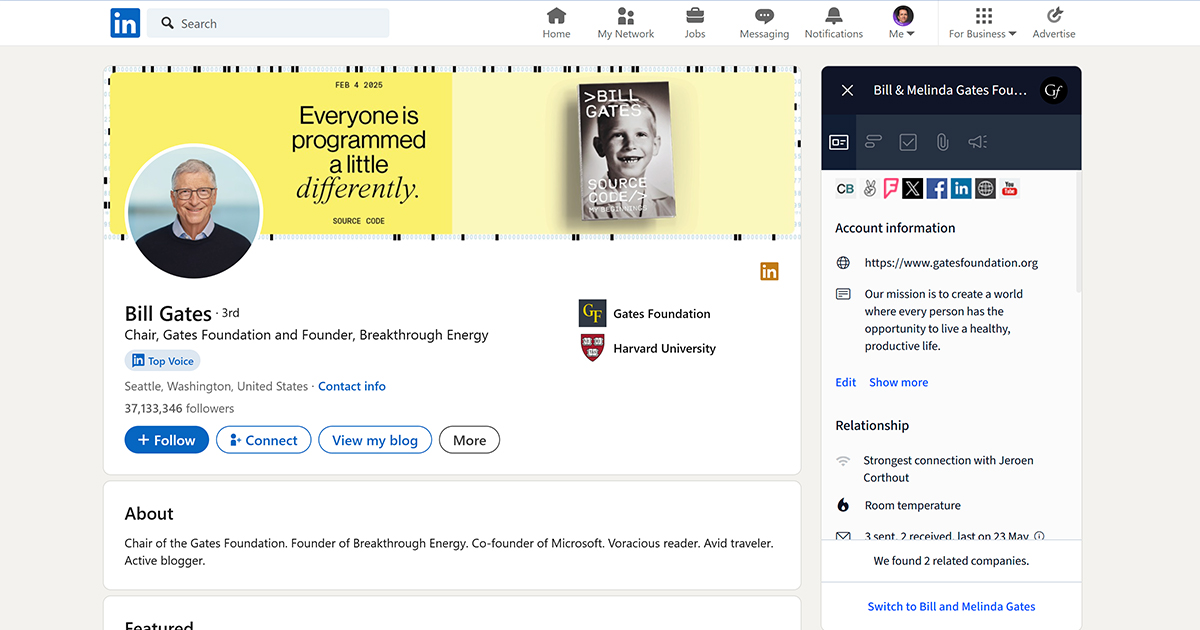Open Bill Gates' profile photo
Image resolution: width=1200 pixels, height=630 pixels.
194,212
